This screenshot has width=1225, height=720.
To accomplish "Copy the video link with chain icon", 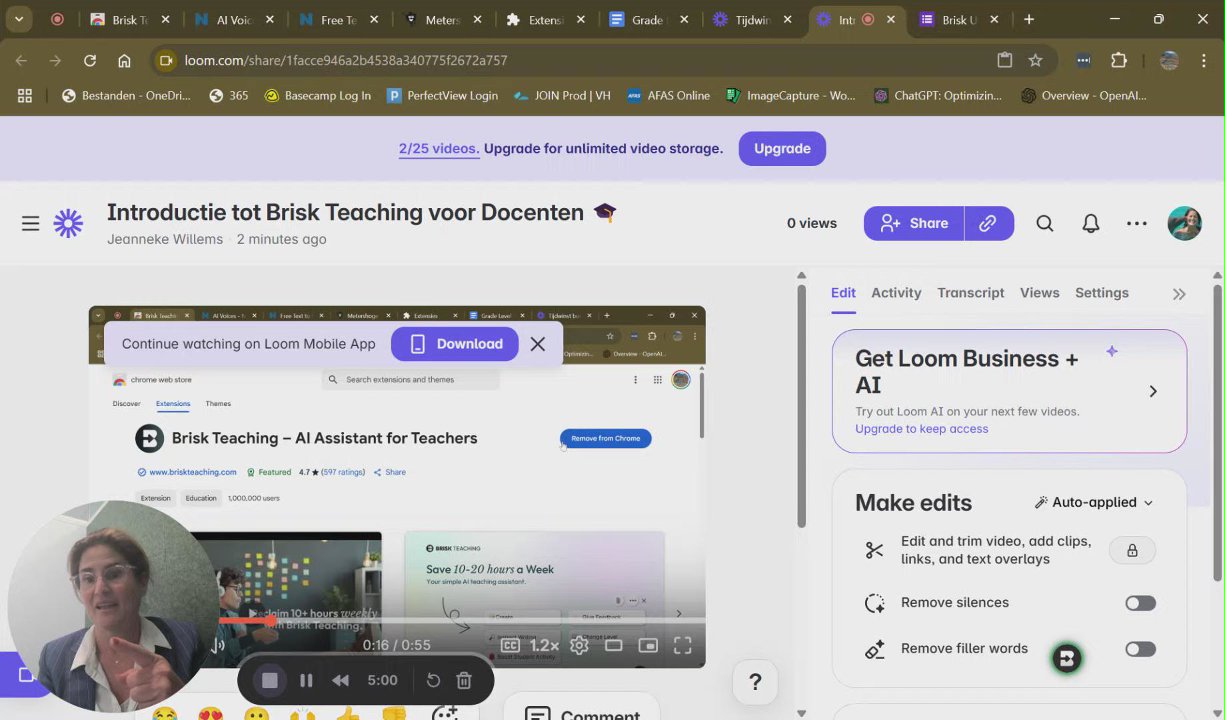I will coord(988,223).
